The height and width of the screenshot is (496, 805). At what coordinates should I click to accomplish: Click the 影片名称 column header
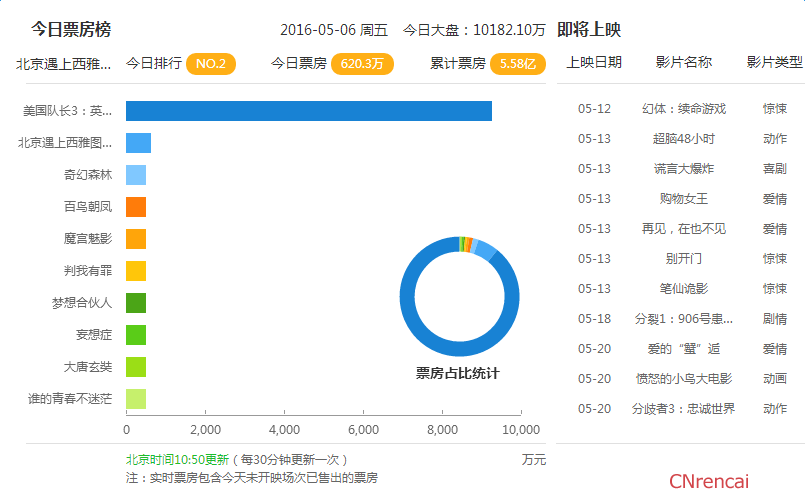click(x=684, y=62)
